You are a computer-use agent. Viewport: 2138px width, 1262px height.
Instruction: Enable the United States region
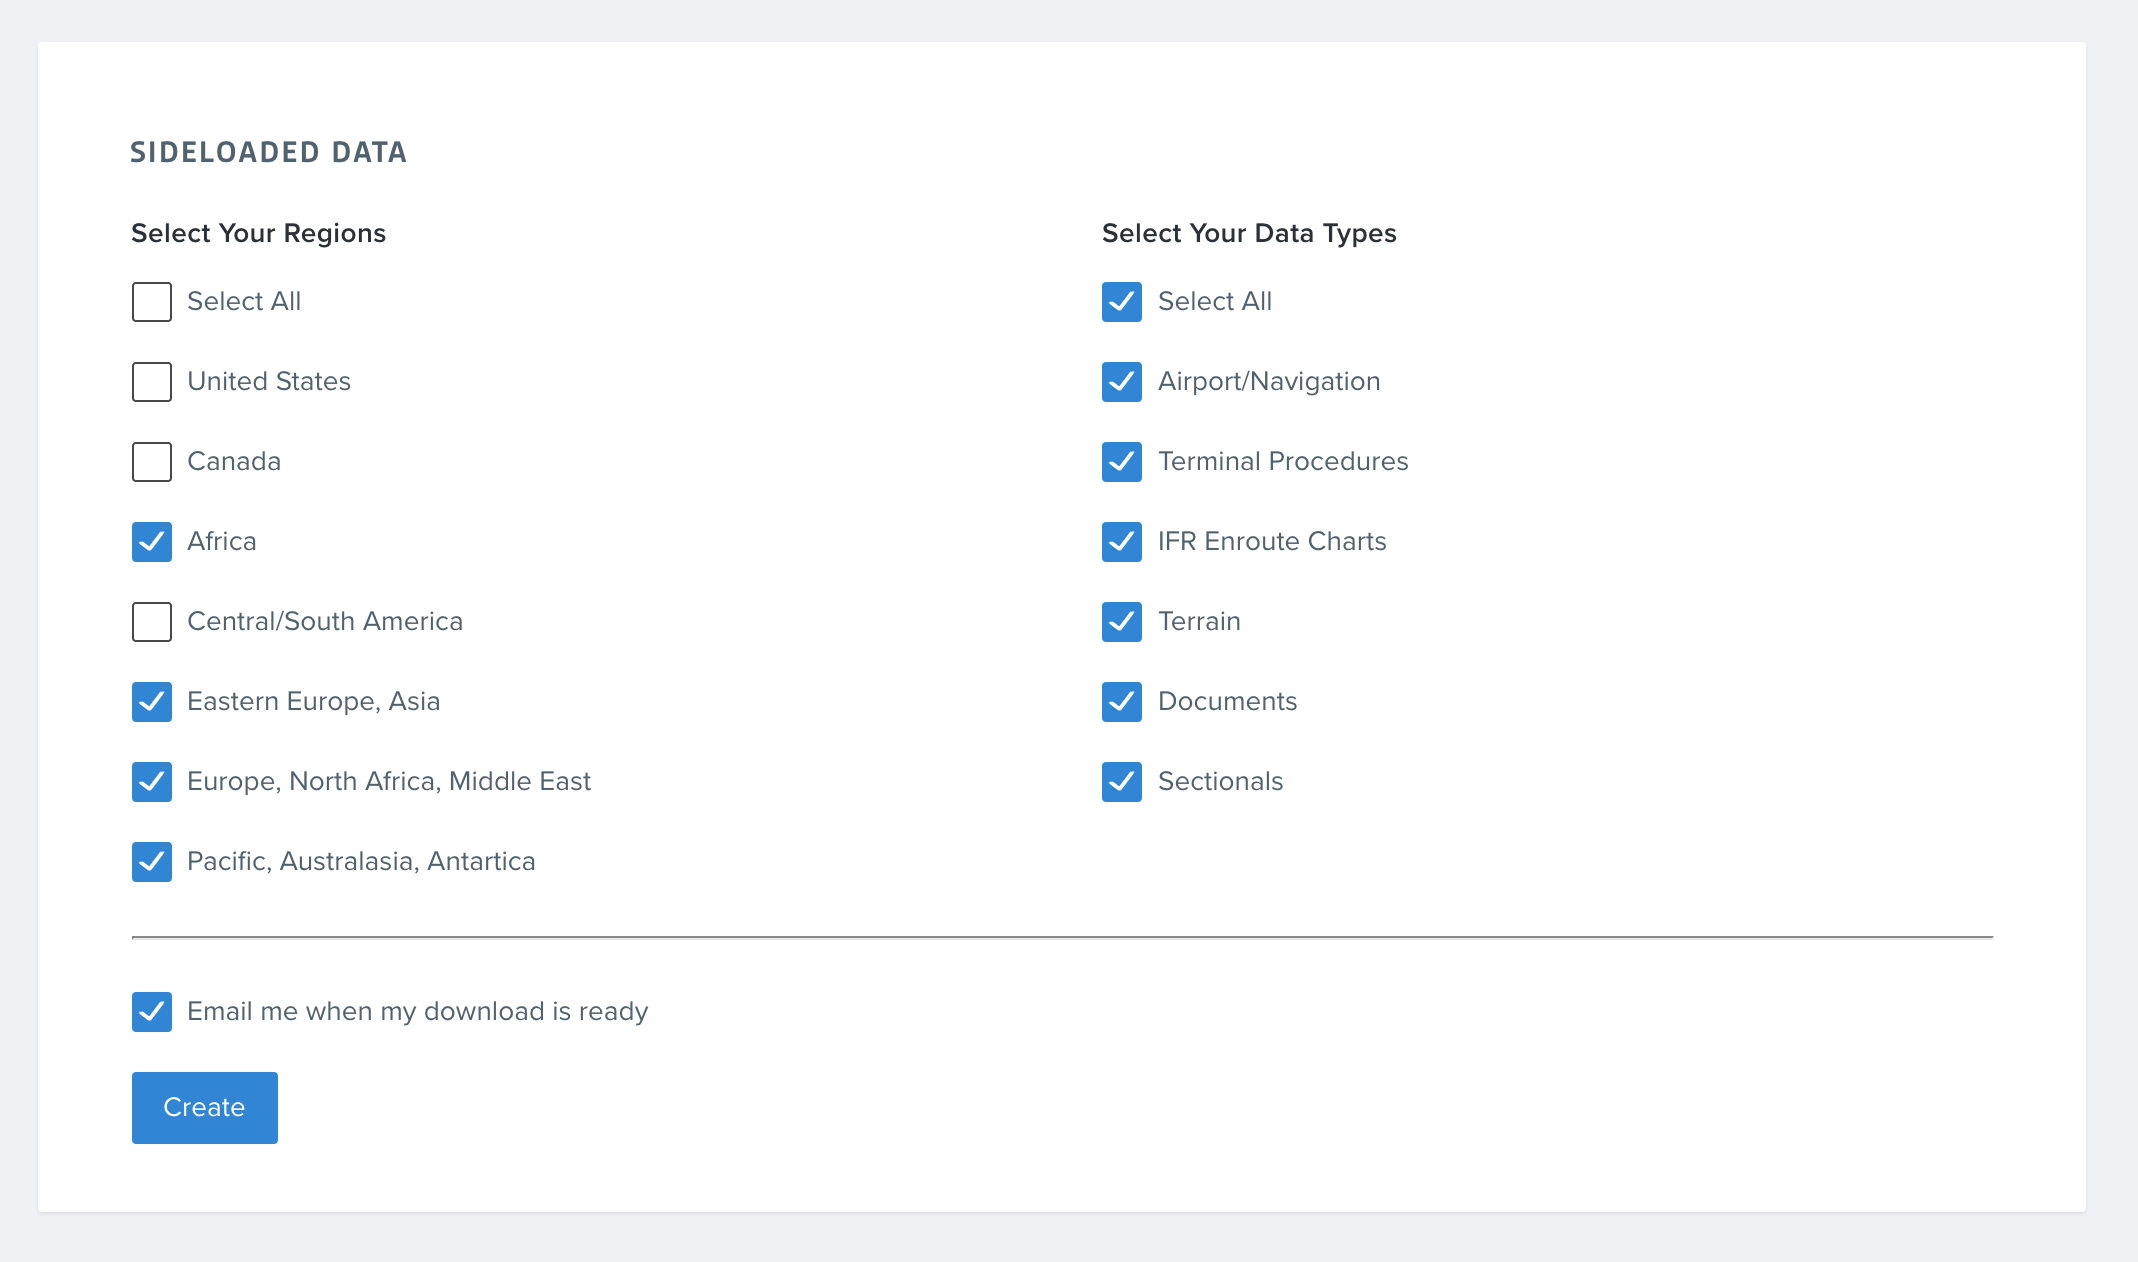coord(152,382)
